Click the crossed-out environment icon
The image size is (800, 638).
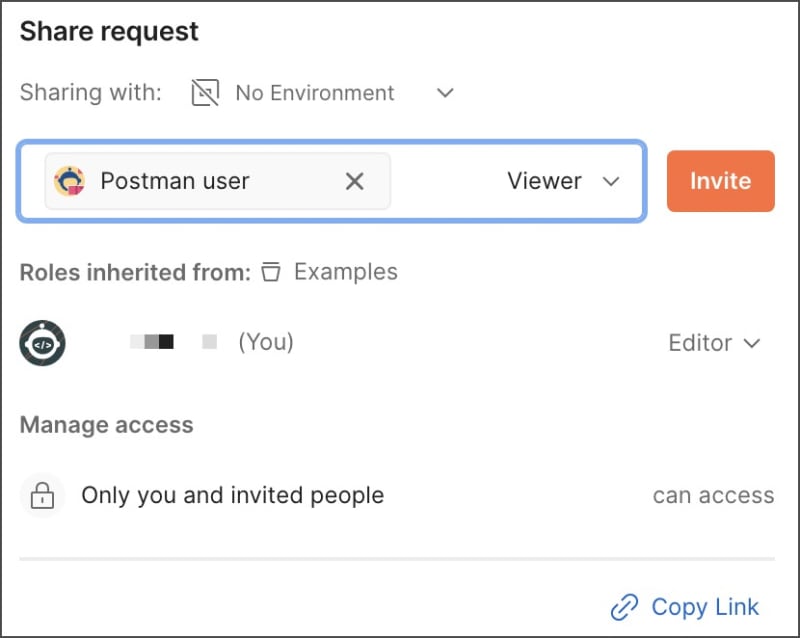click(x=203, y=92)
